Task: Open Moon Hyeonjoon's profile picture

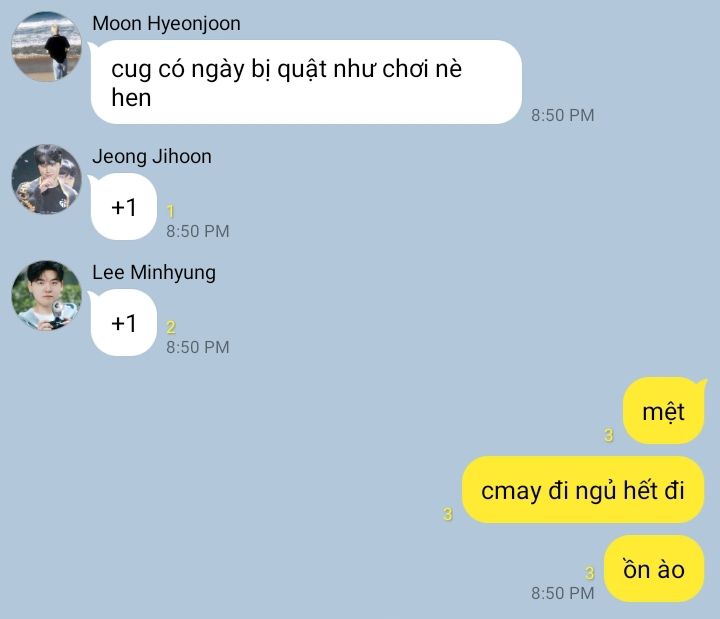Action: (46, 47)
